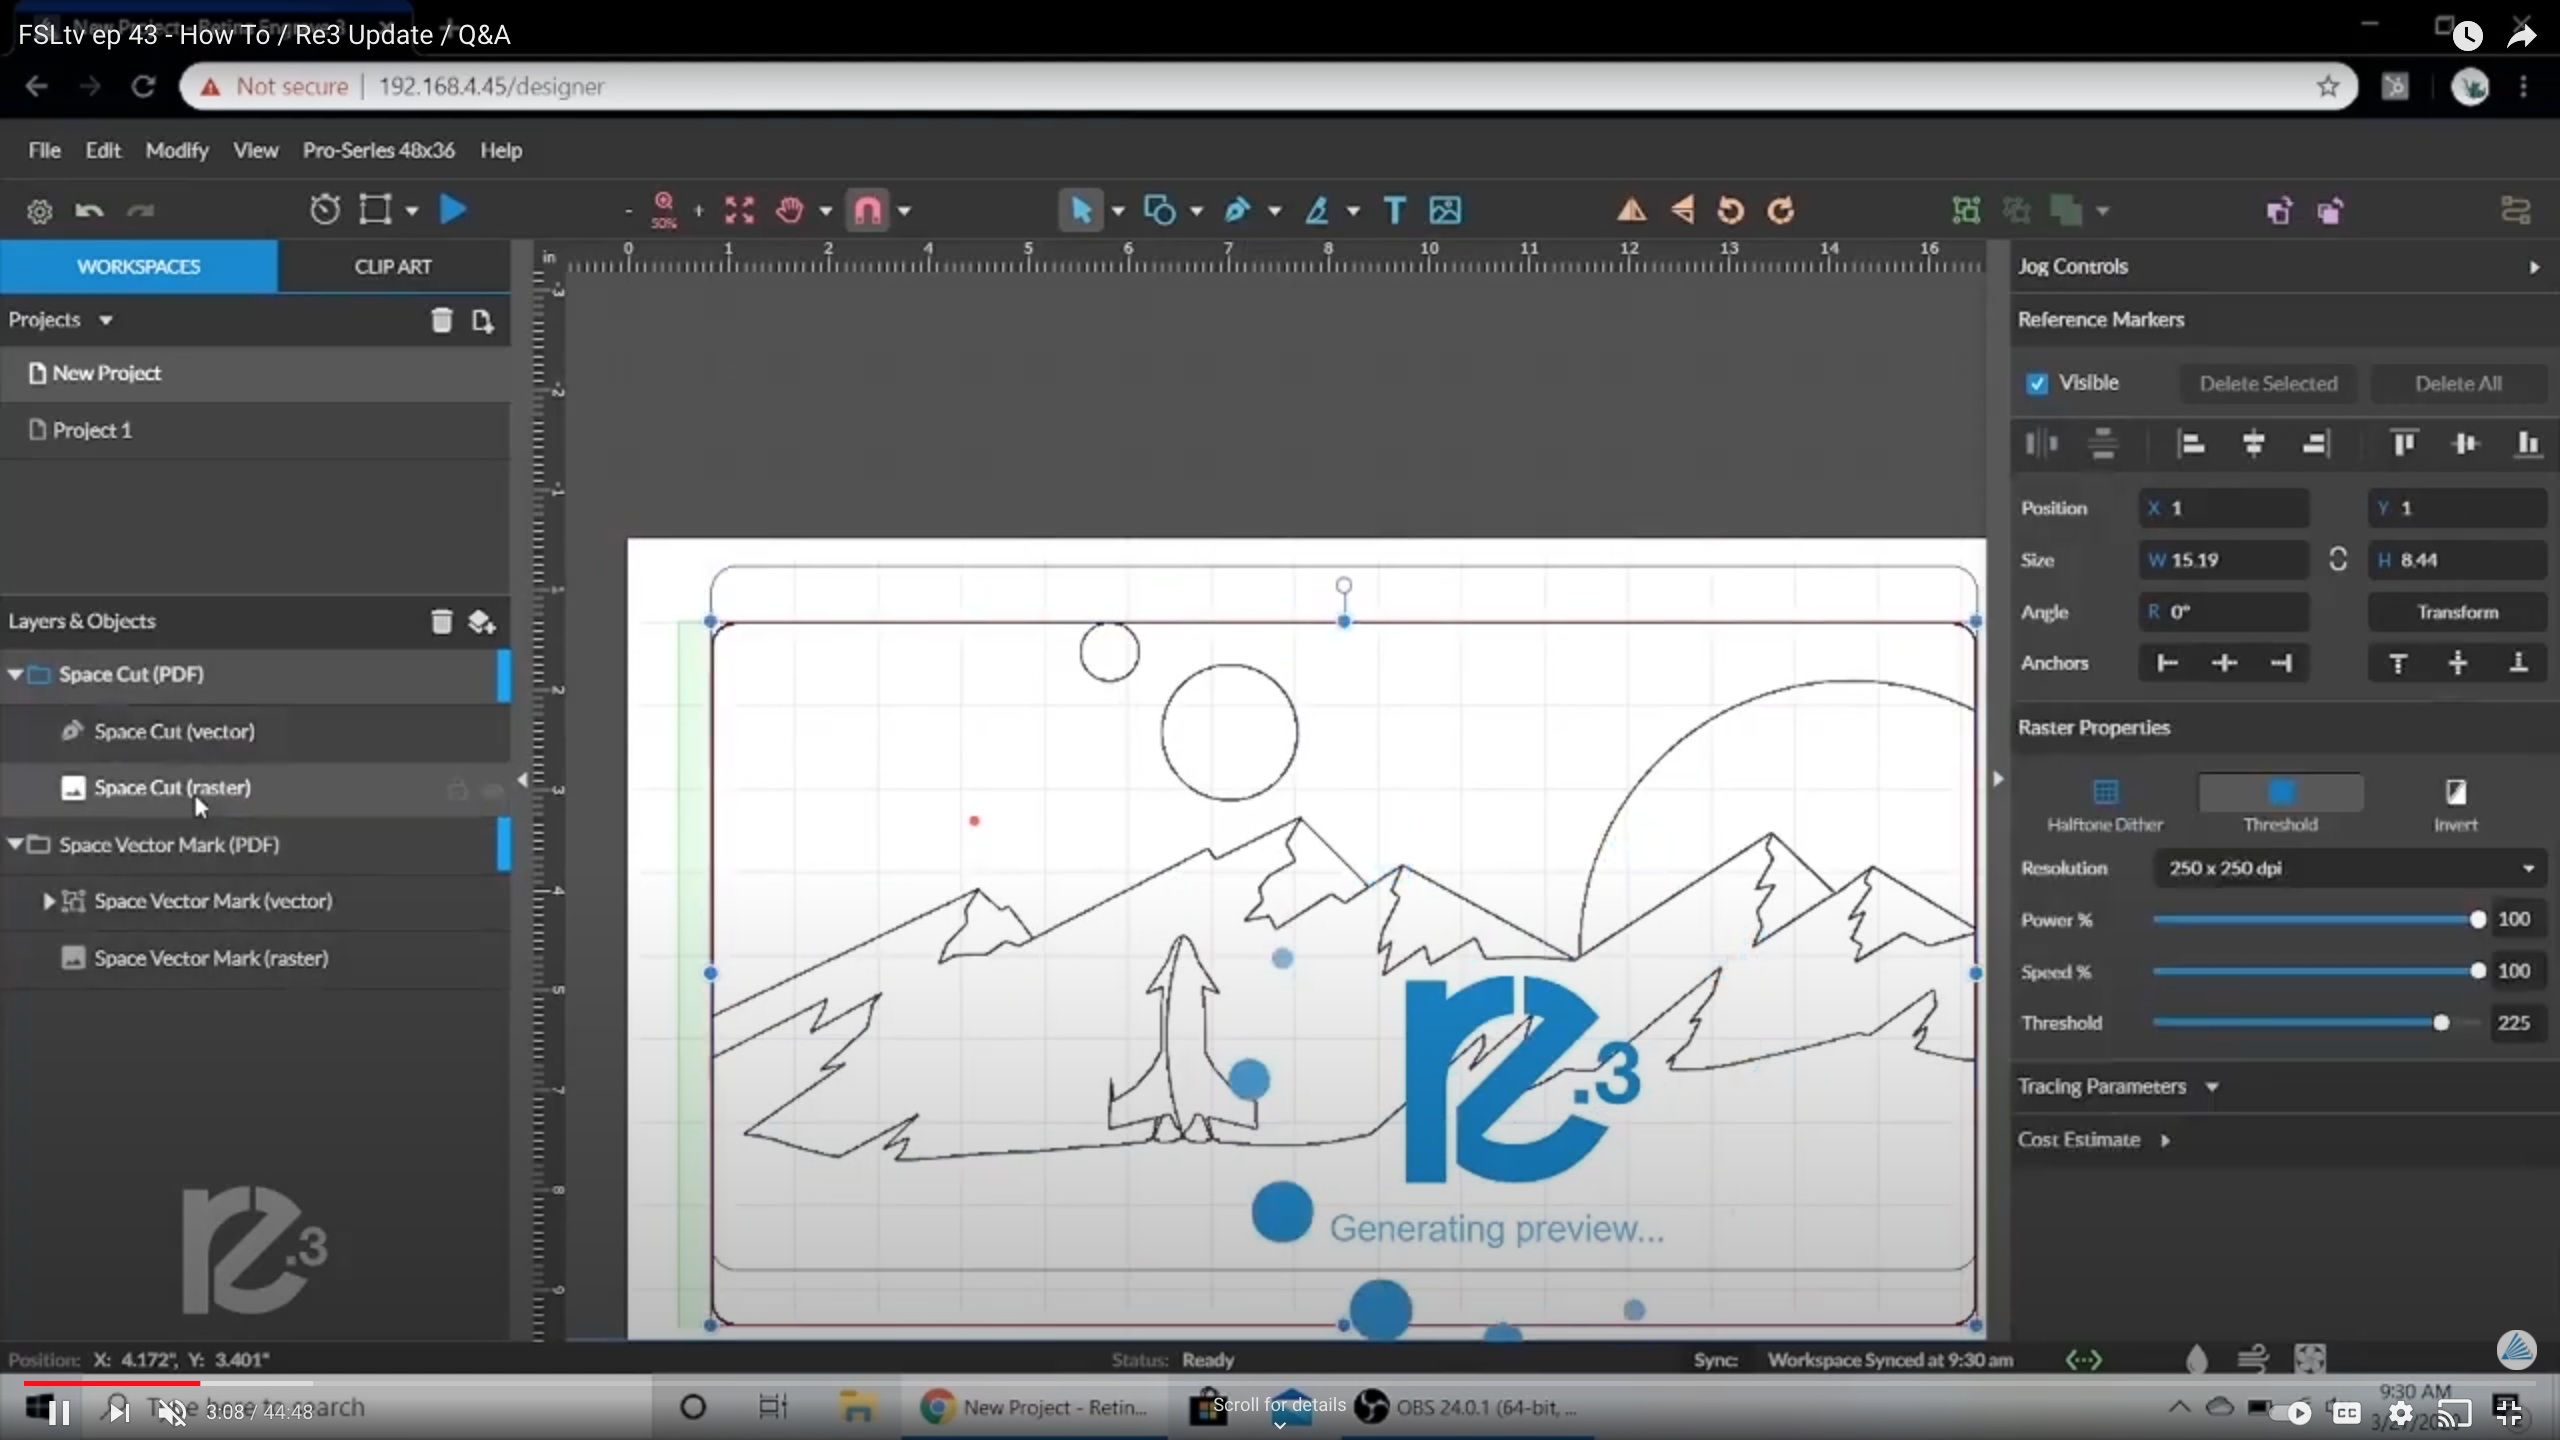This screenshot has height=1440, width=2560.
Task: Expand Space Vector Mark (vector) in the layers tree
Action: (x=48, y=900)
